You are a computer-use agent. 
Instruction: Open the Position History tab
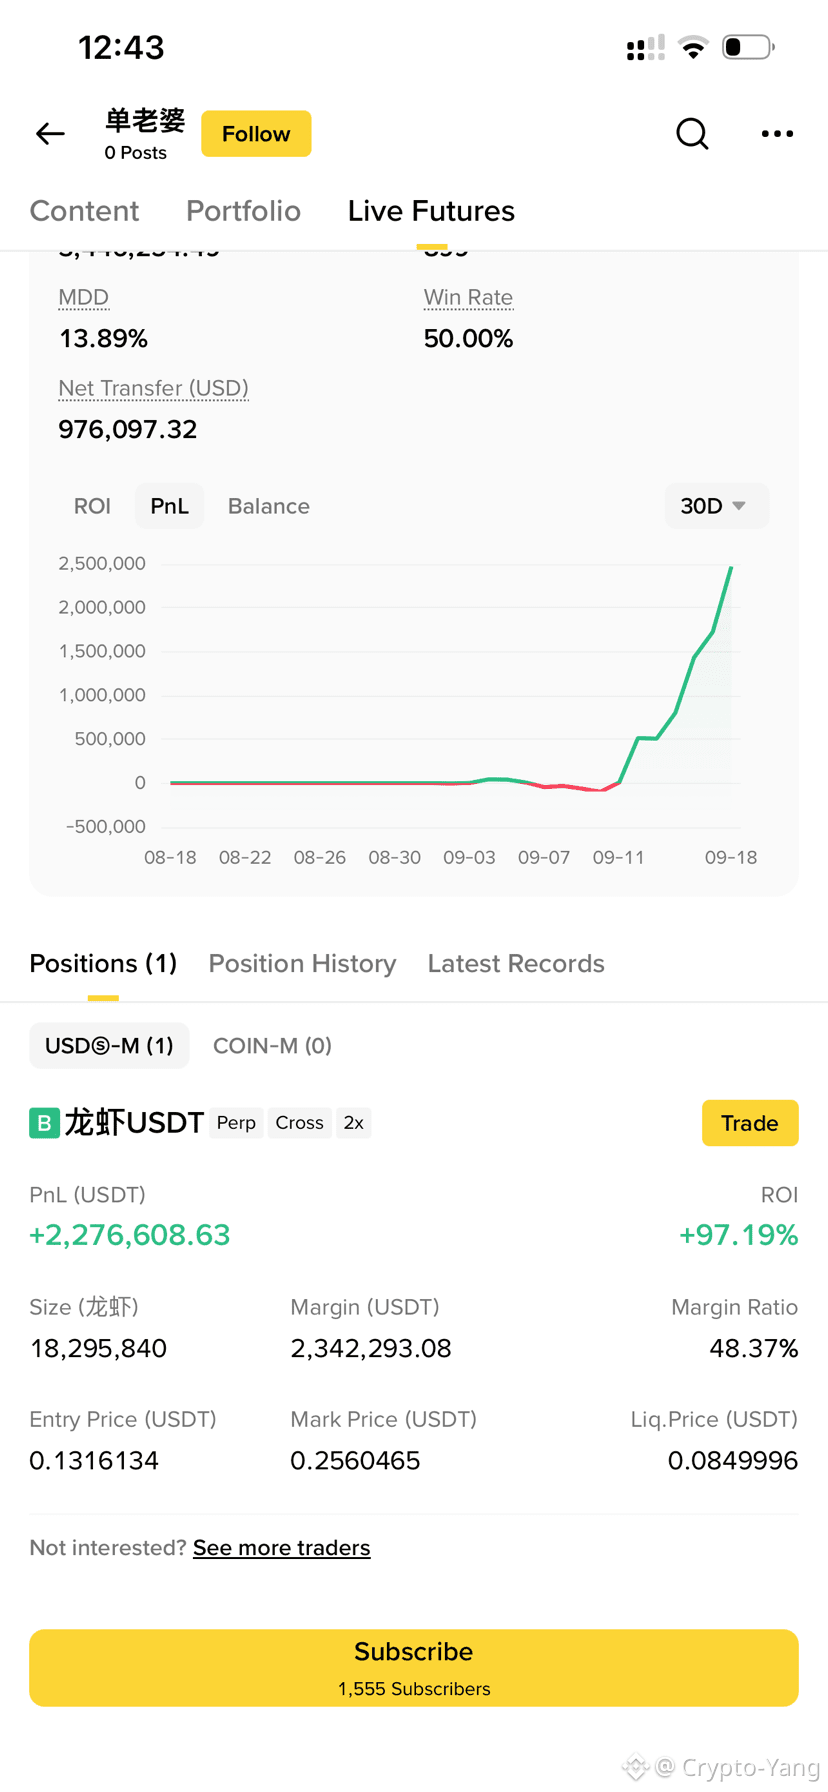(302, 963)
